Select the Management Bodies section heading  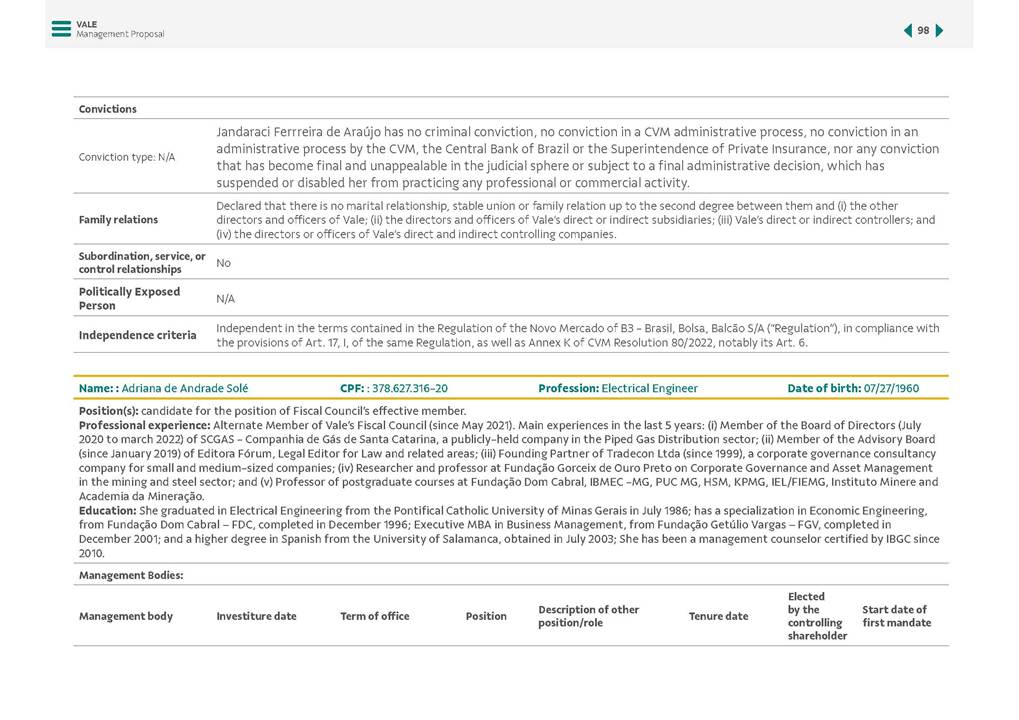point(130,575)
